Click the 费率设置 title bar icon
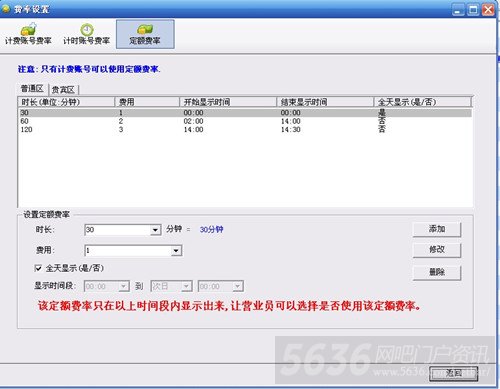Image resolution: width=500 pixels, height=389 pixels. pos(5,8)
